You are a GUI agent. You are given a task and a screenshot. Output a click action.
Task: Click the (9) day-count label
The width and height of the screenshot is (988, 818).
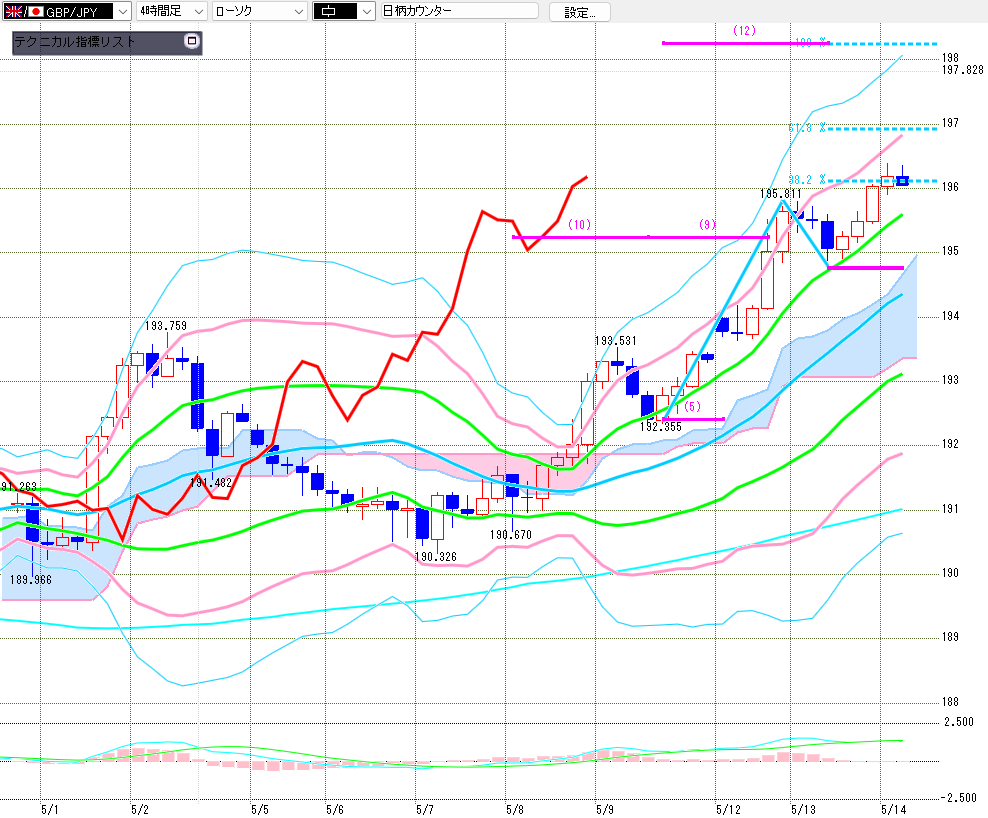coord(707,224)
